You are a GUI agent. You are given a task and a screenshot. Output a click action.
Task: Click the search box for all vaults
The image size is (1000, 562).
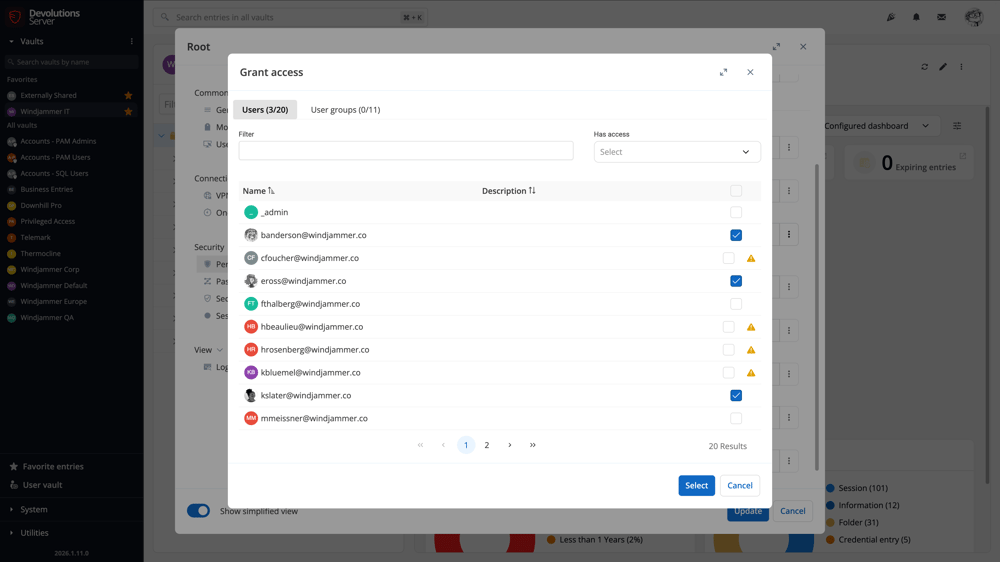[290, 17]
